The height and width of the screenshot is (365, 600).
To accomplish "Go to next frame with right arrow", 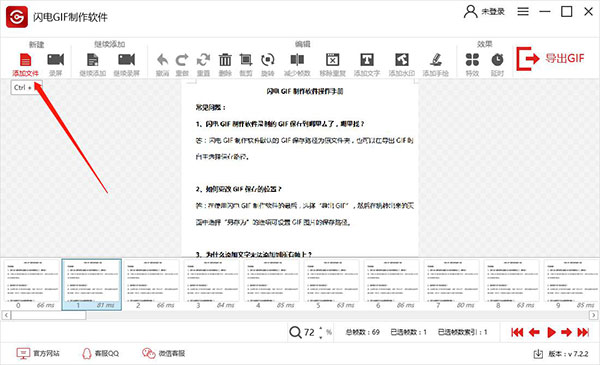I will [566, 332].
